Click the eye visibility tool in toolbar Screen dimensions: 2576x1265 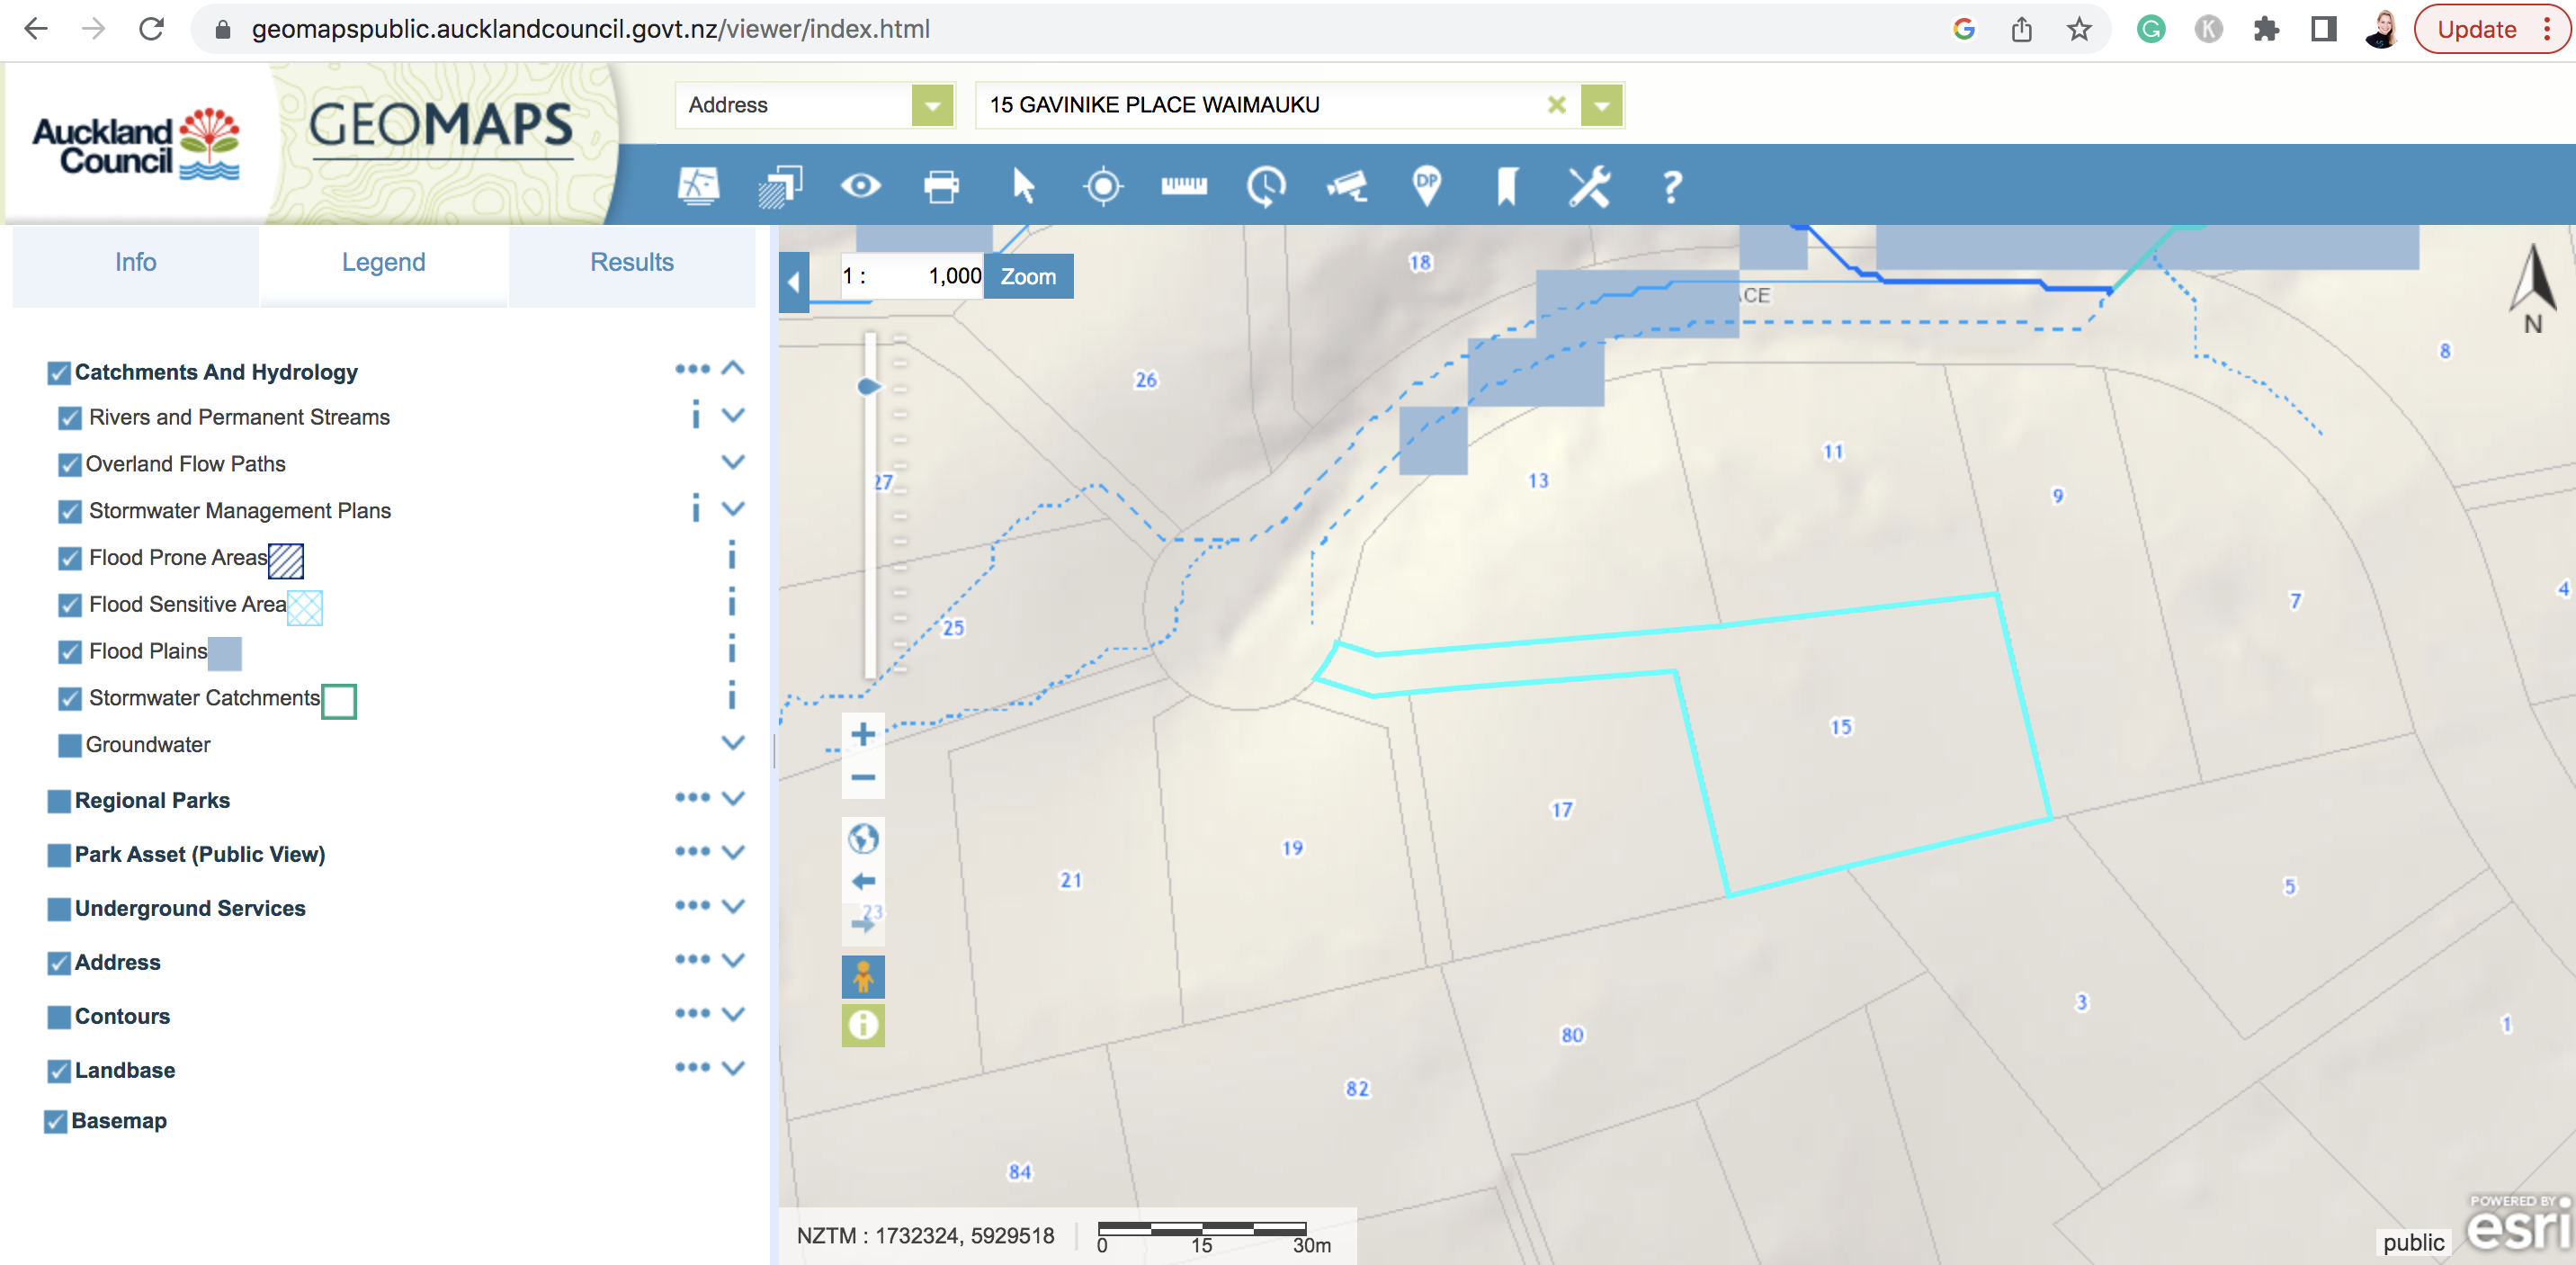[860, 186]
